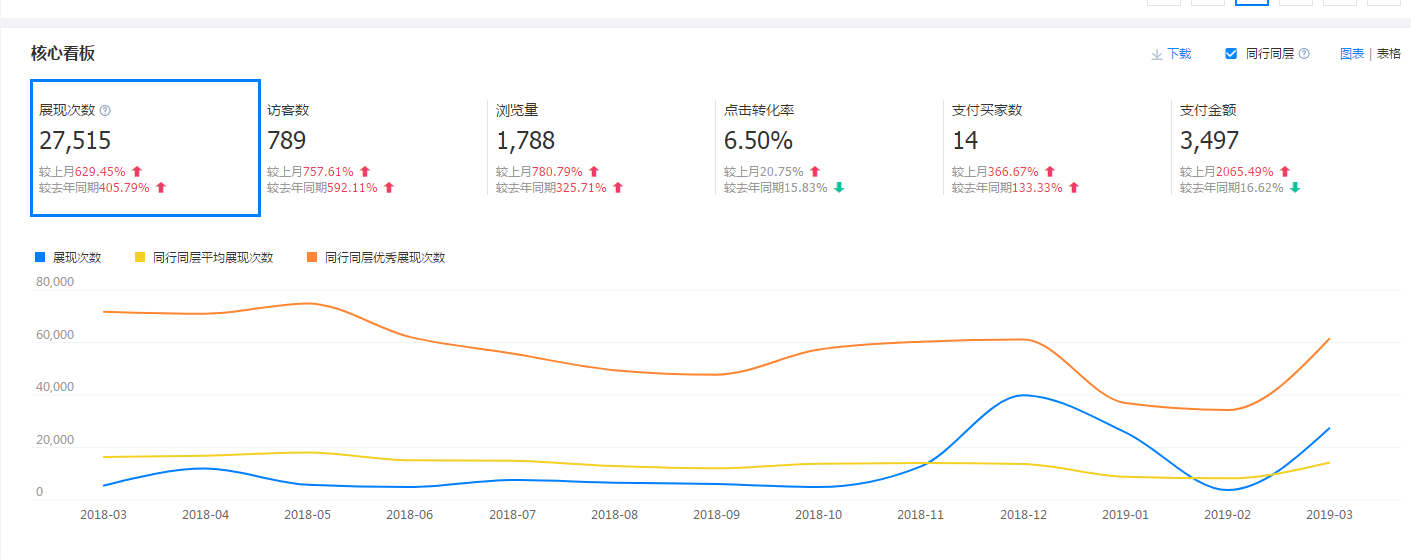
Task: Select the 访客数 metric card
Action: tap(373, 147)
